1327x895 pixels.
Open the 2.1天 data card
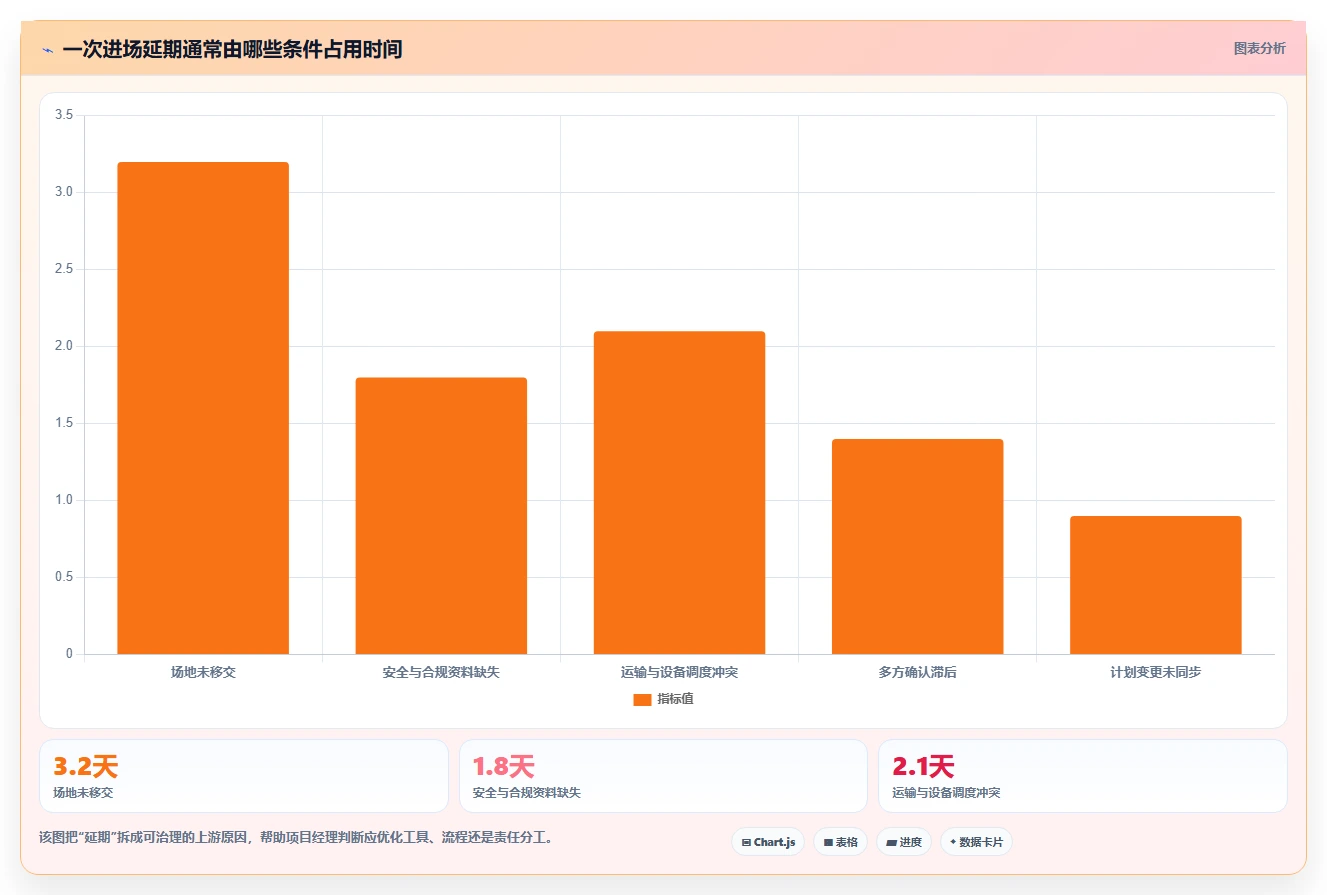coord(1082,776)
